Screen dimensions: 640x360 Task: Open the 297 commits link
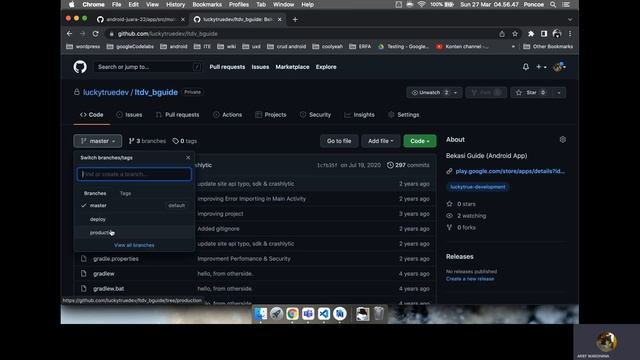tap(409, 165)
